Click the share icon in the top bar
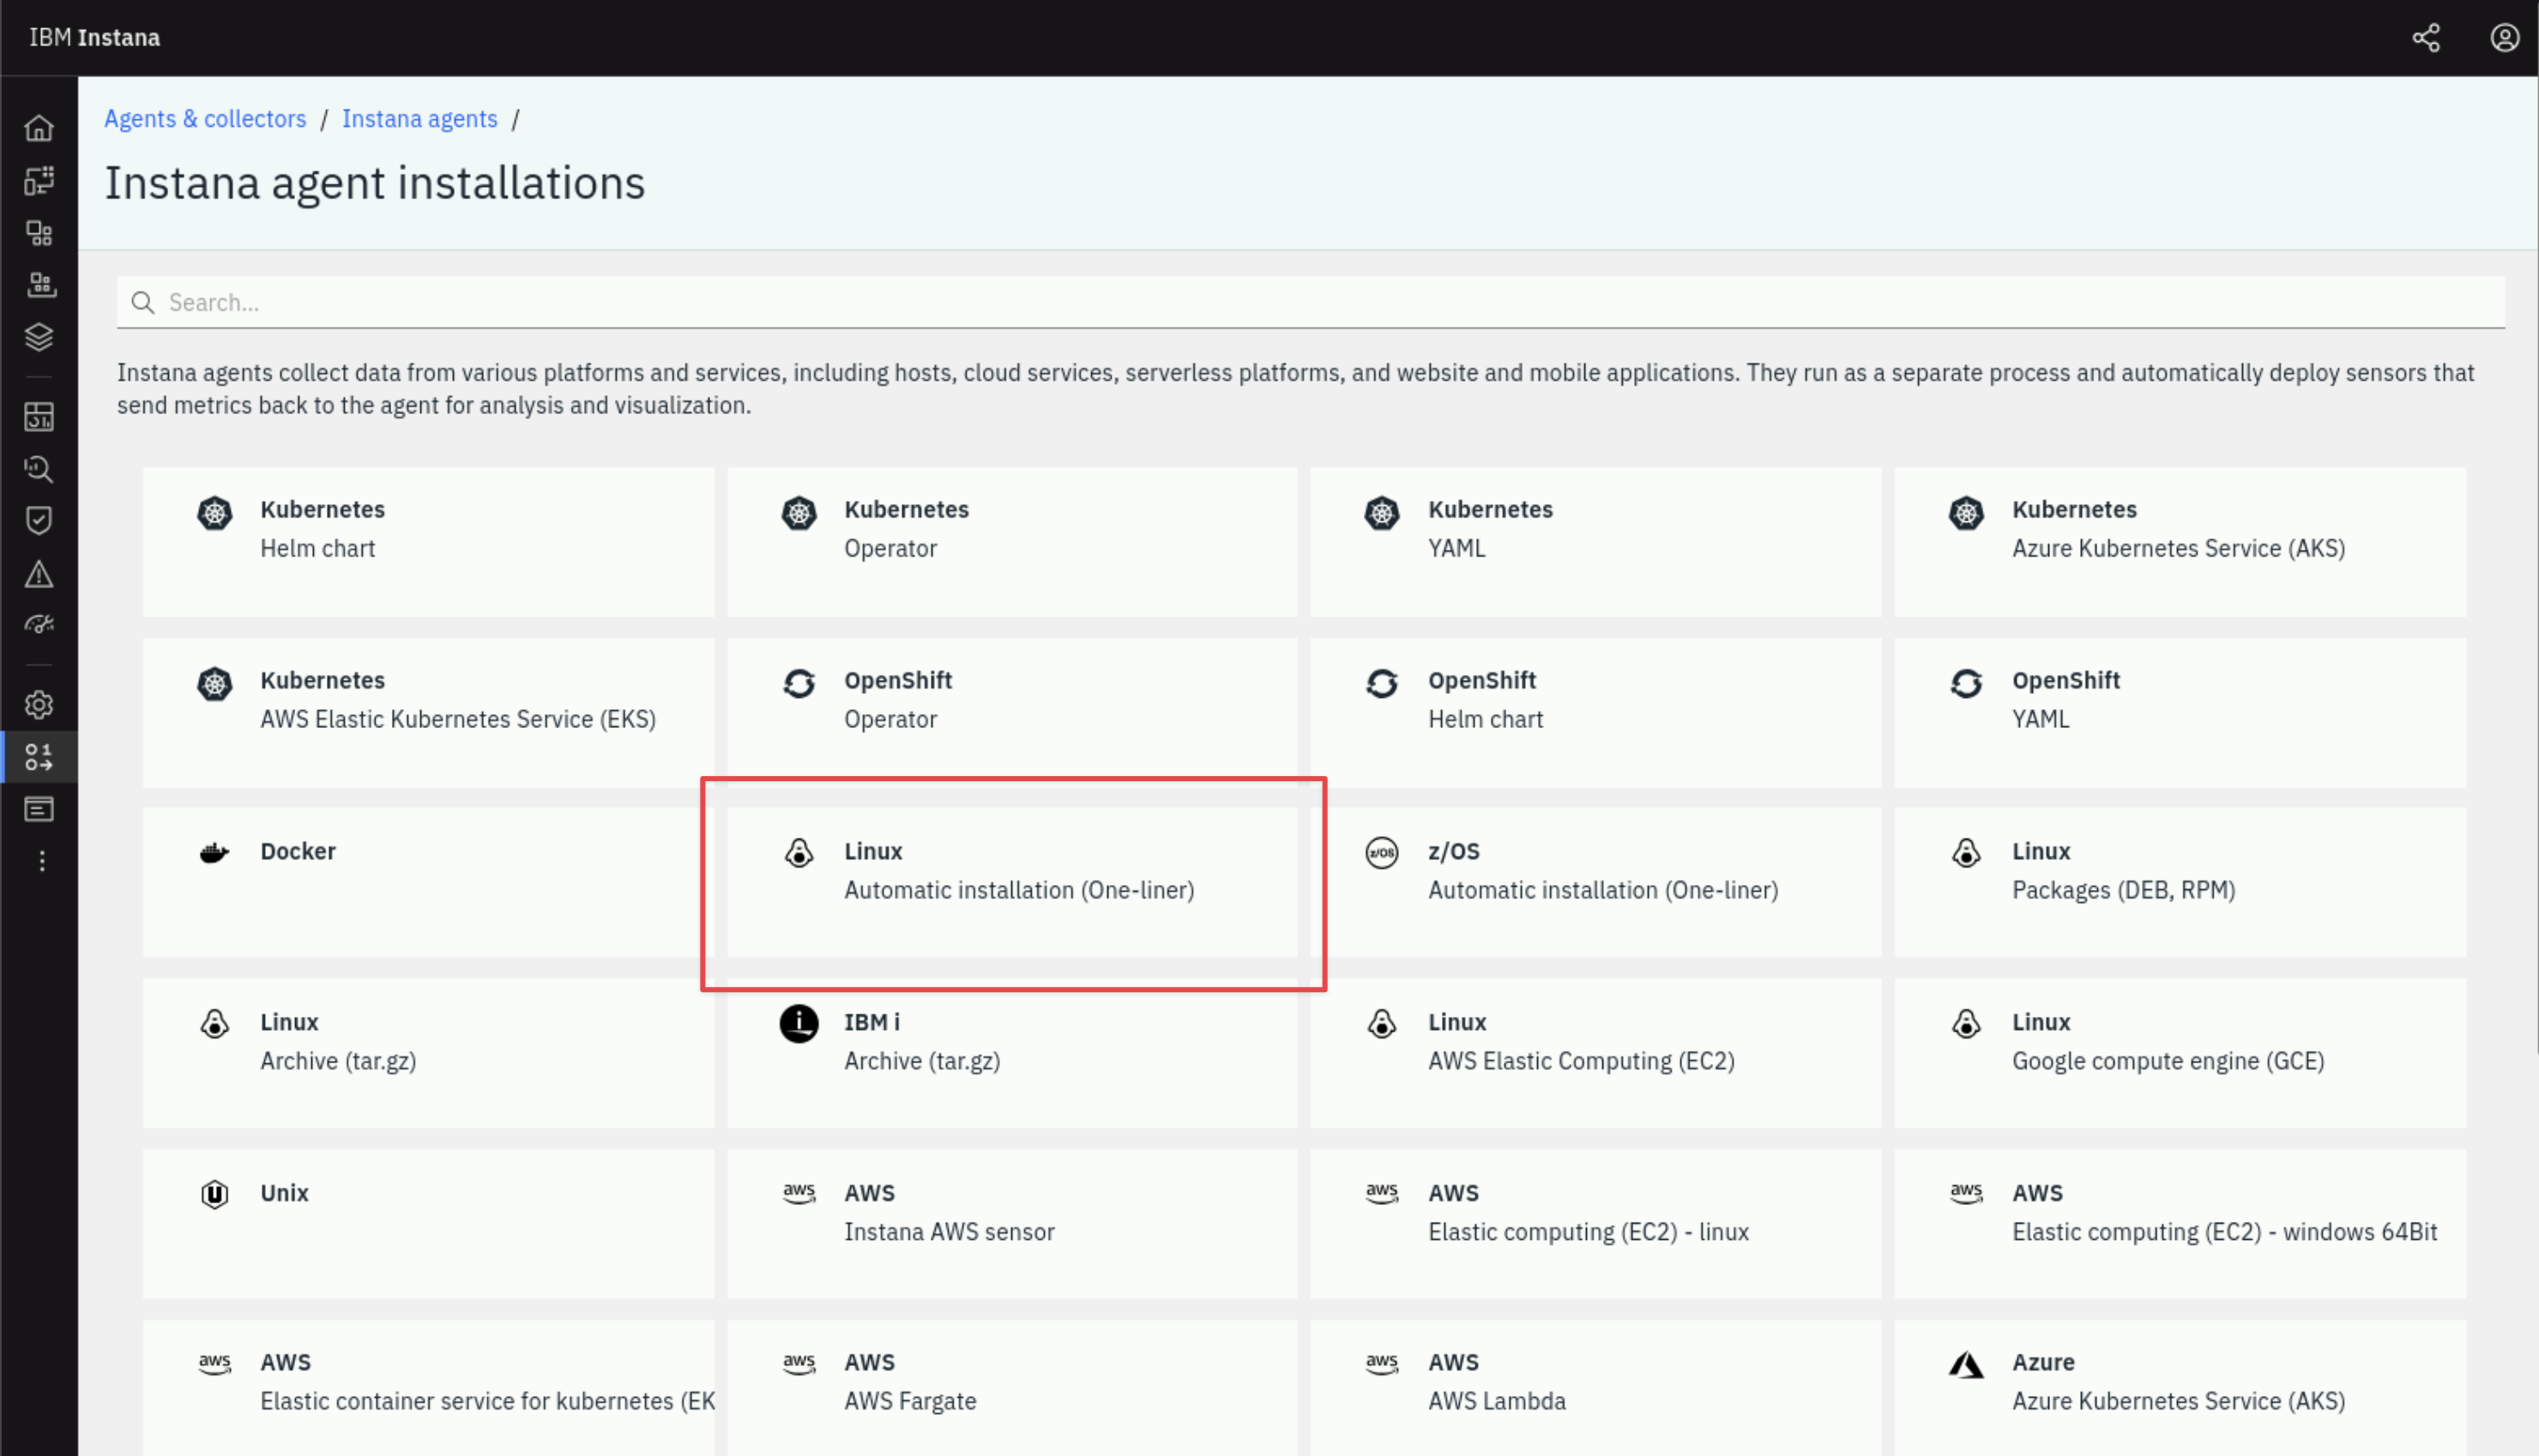The image size is (2539, 1456). (x=2427, y=37)
